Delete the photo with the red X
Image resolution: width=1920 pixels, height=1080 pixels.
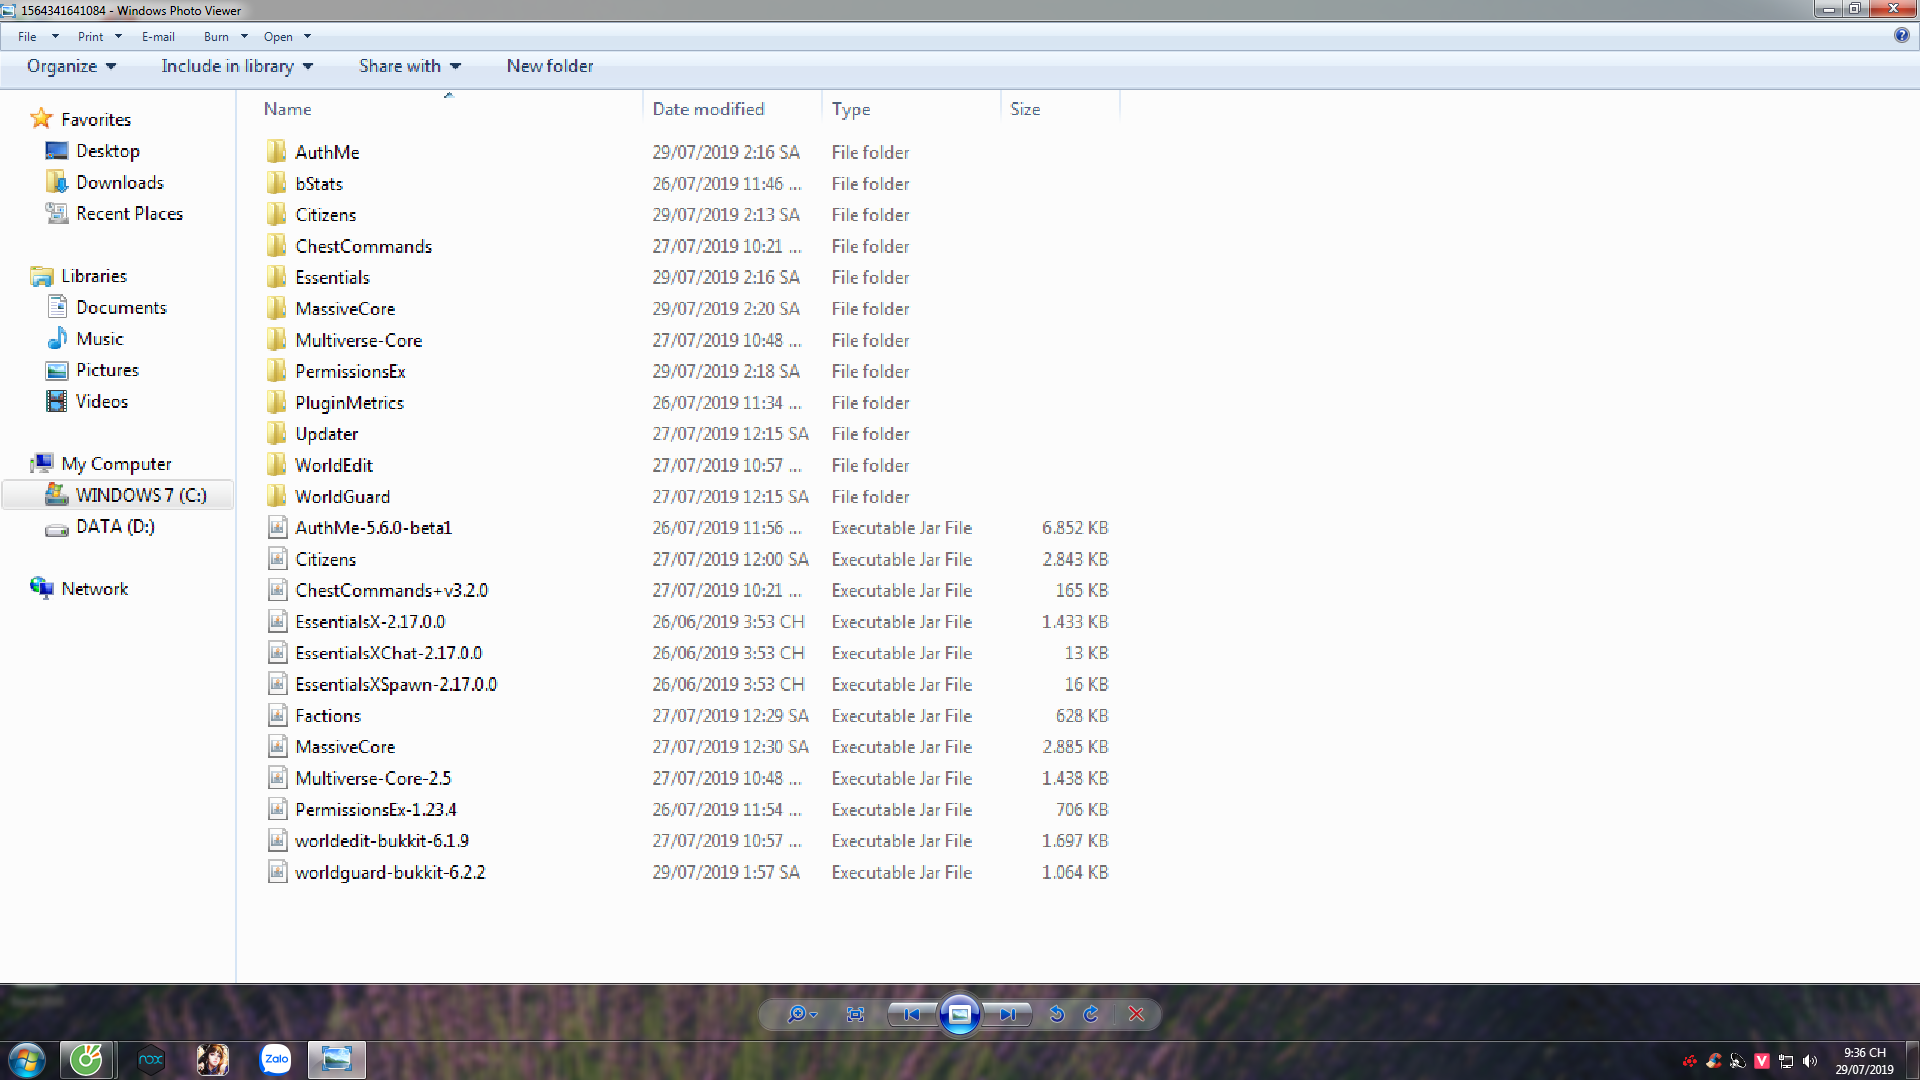pos(1136,1014)
